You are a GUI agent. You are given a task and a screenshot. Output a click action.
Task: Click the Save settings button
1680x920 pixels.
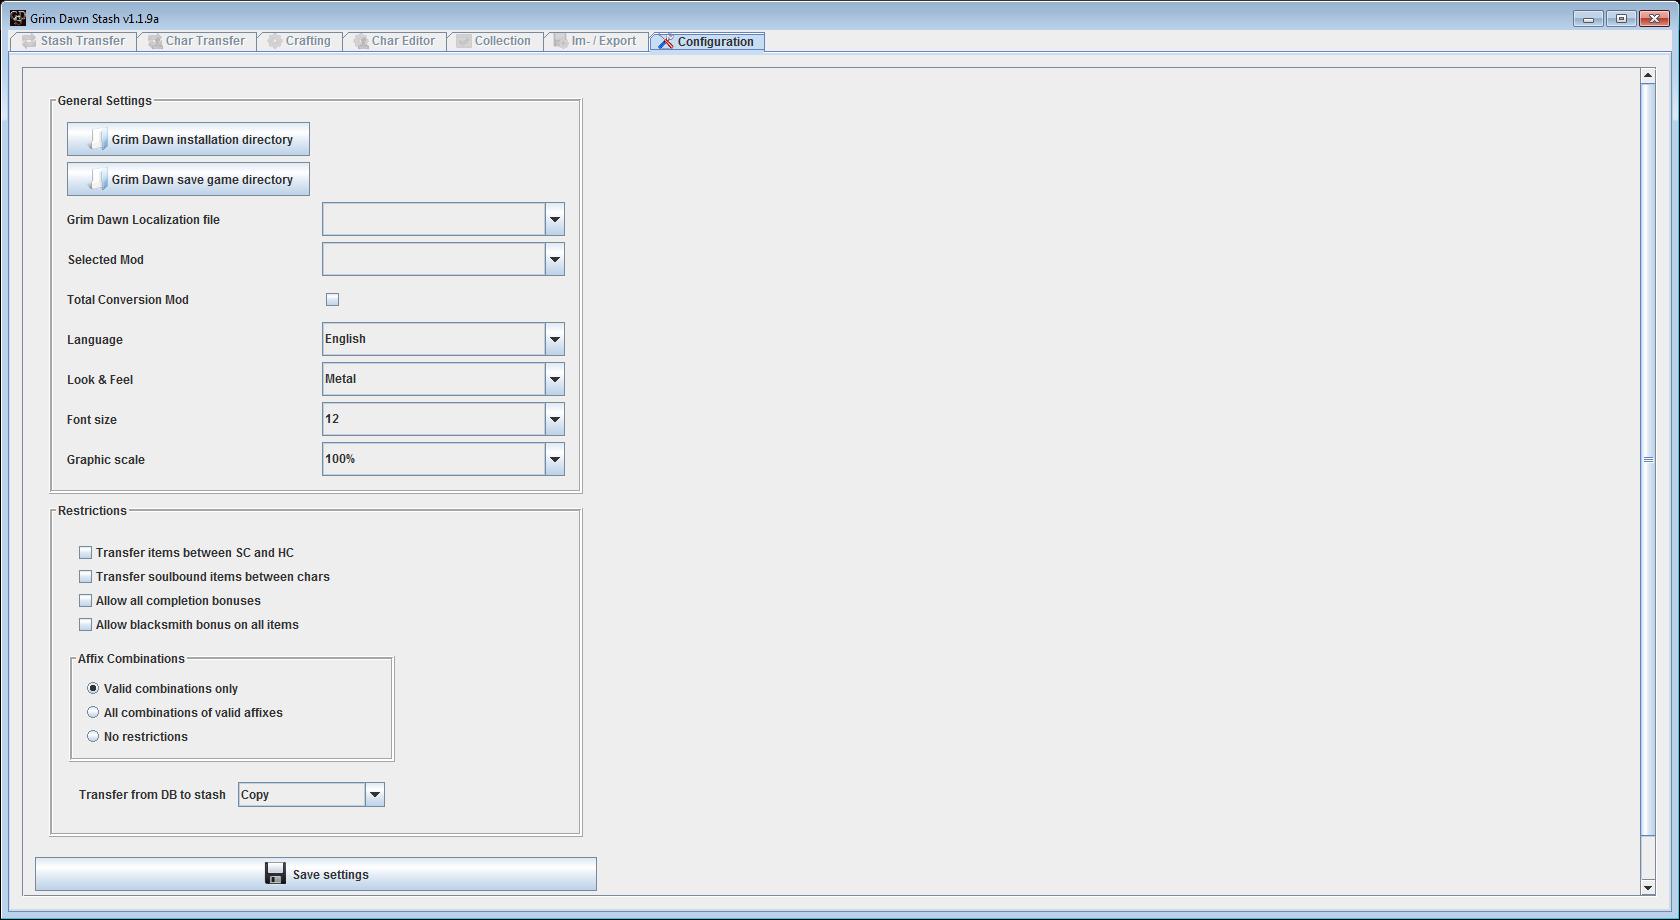click(316, 874)
